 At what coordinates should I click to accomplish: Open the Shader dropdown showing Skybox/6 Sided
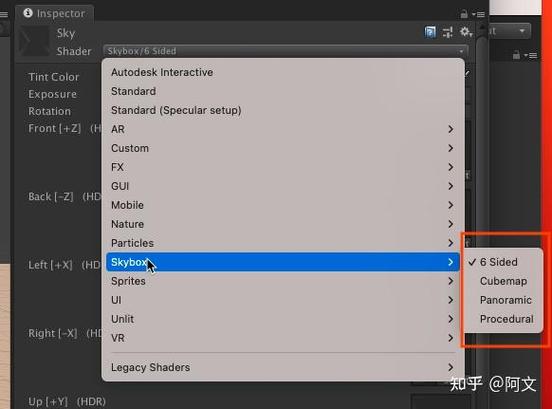click(x=285, y=51)
